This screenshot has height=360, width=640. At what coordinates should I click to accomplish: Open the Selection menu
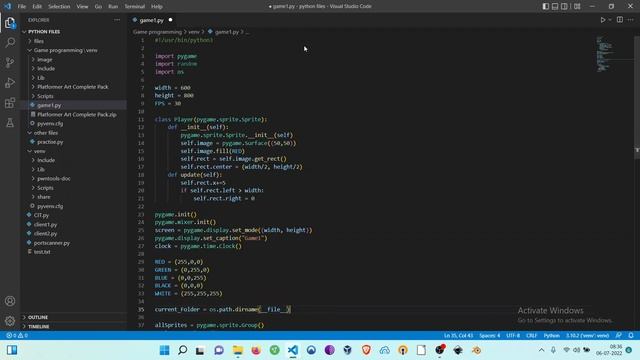[59, 7]
